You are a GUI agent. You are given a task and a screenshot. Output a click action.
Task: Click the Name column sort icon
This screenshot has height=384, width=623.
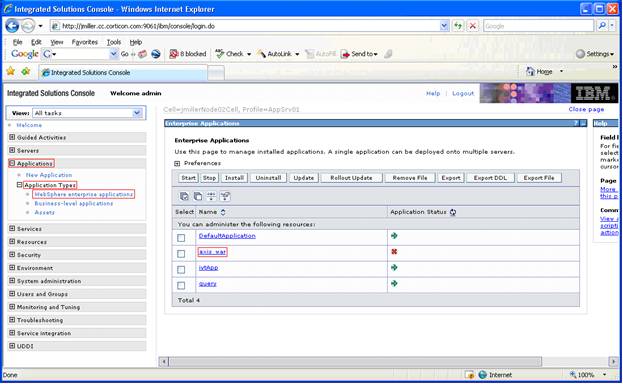223,212
